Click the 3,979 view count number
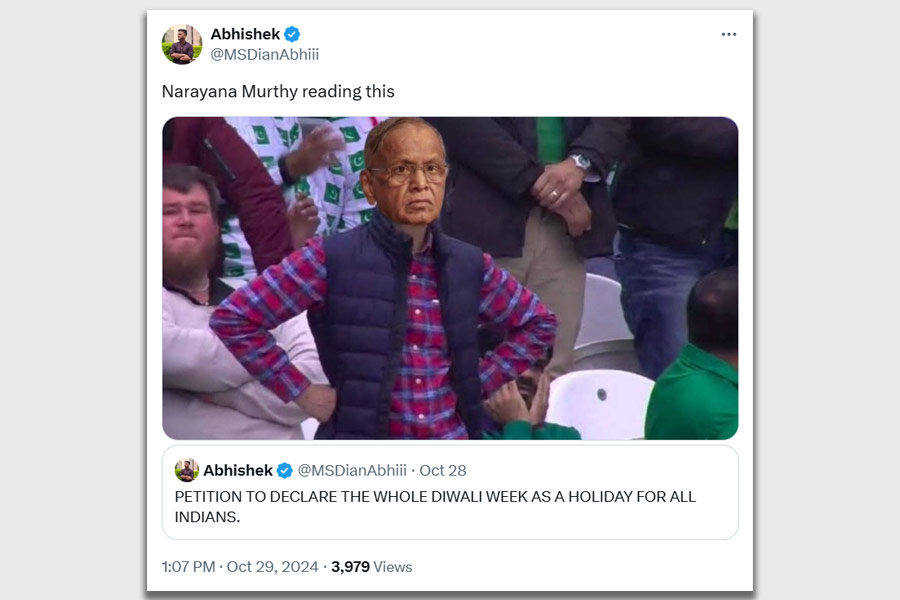Image resolution: width=900 pixels, height=600 pixels. (x=350, y=567)
